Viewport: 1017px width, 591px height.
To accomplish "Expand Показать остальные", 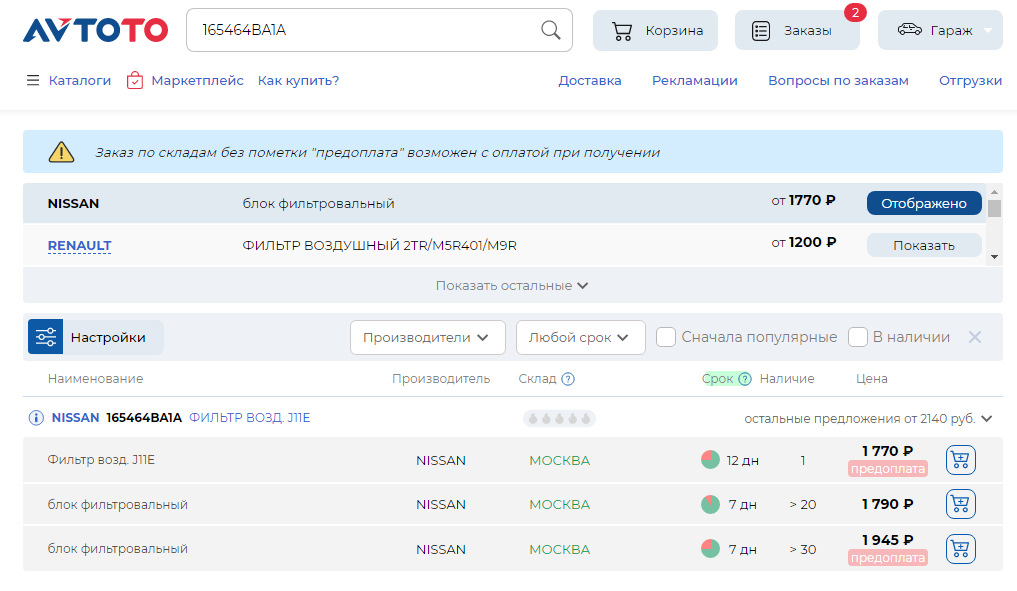I will (512, 285).
